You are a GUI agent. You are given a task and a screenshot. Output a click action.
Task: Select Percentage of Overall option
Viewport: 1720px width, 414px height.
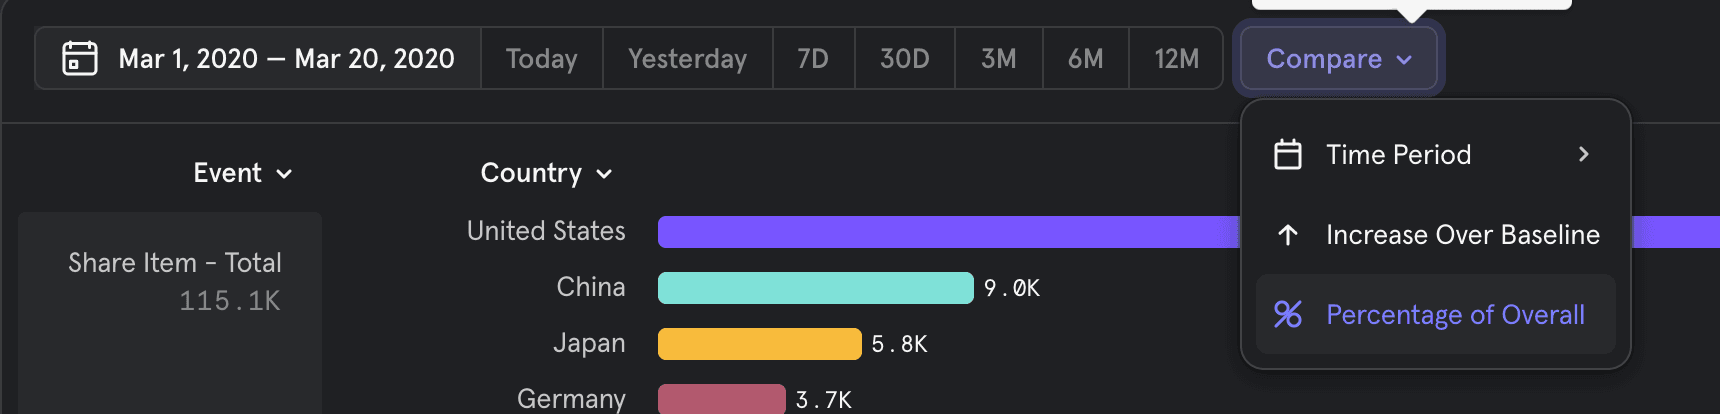1455,315
